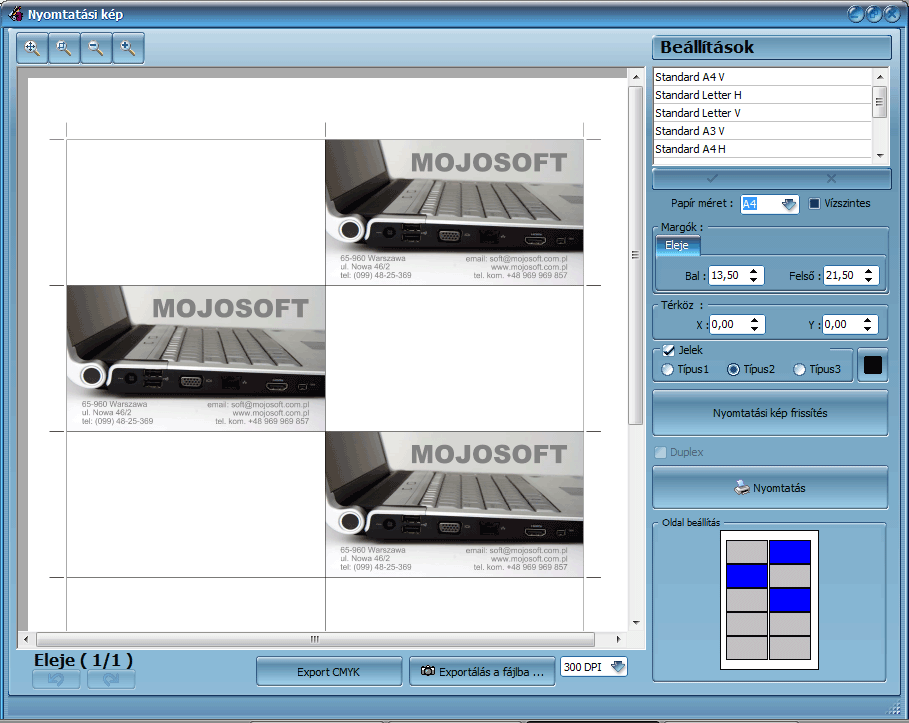The height and width of the screenshot is (723, 909).
Task: Increase the Térköz Y value with up arrow
Action: point(867,319)
